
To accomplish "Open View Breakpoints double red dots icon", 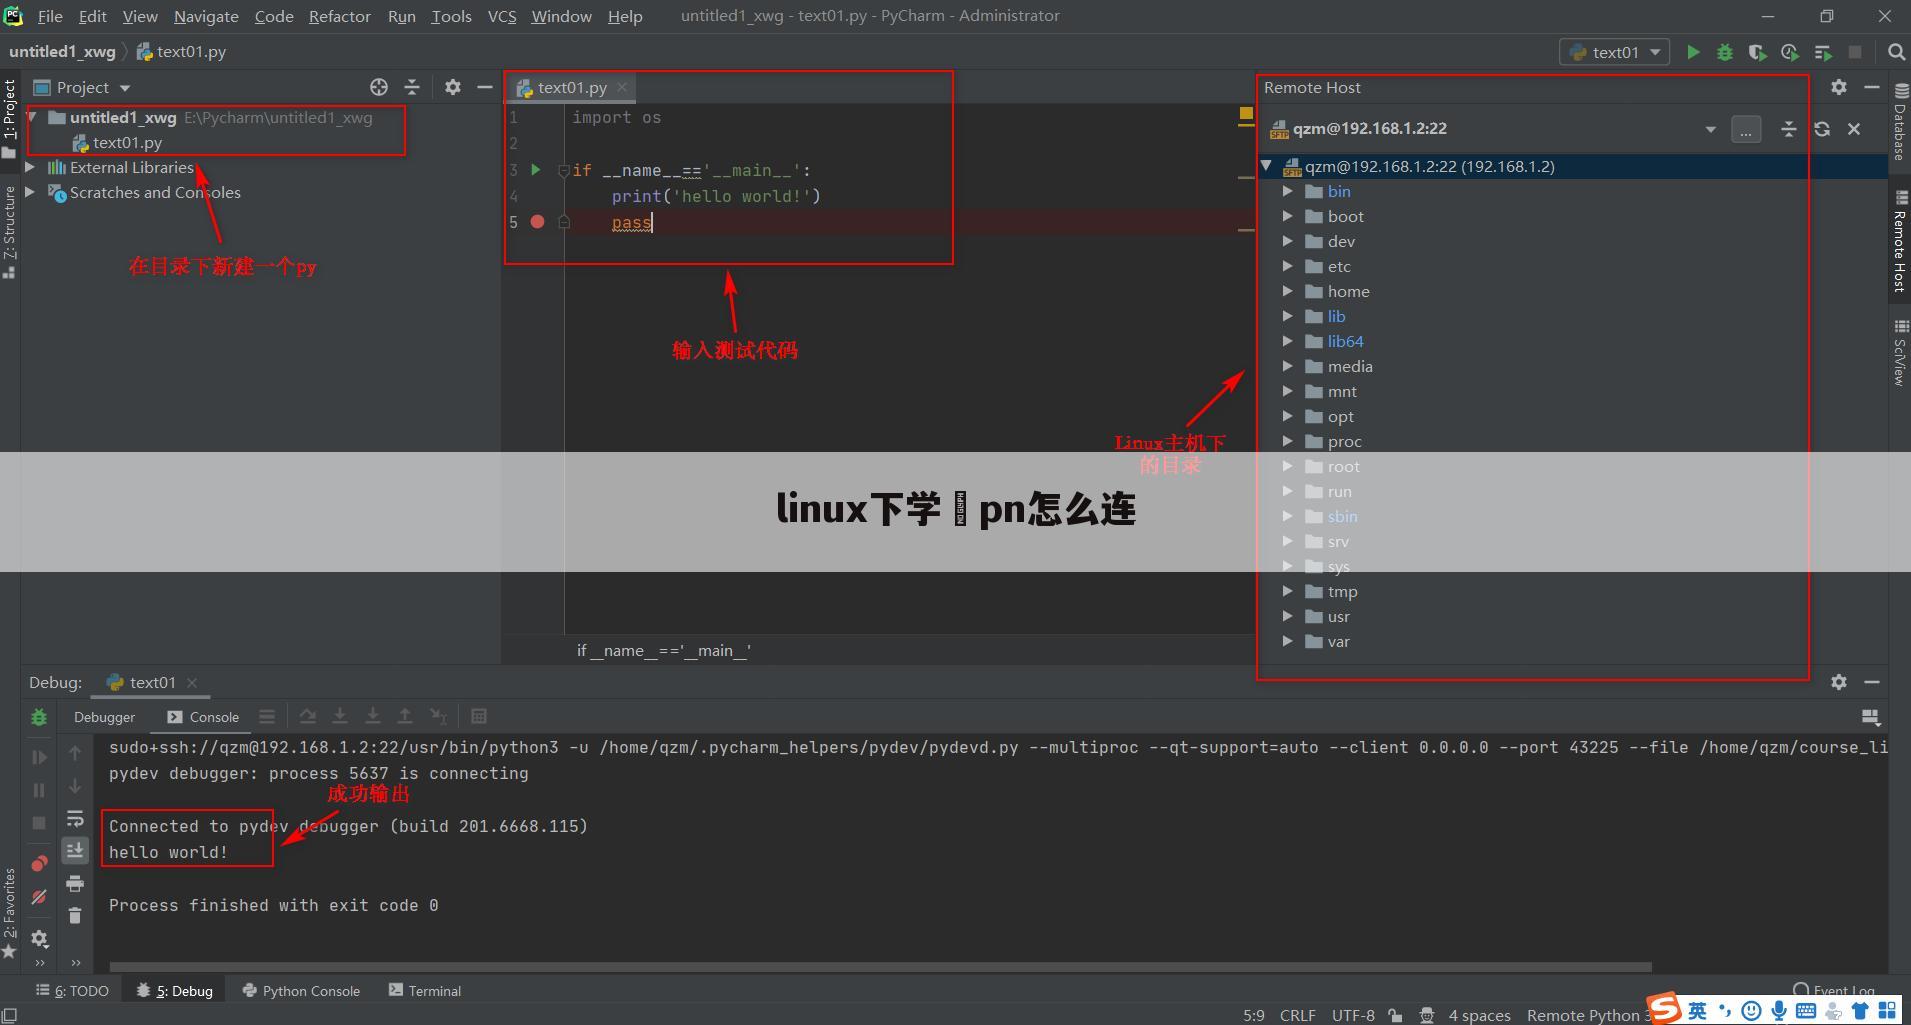I will coord(39,863).
